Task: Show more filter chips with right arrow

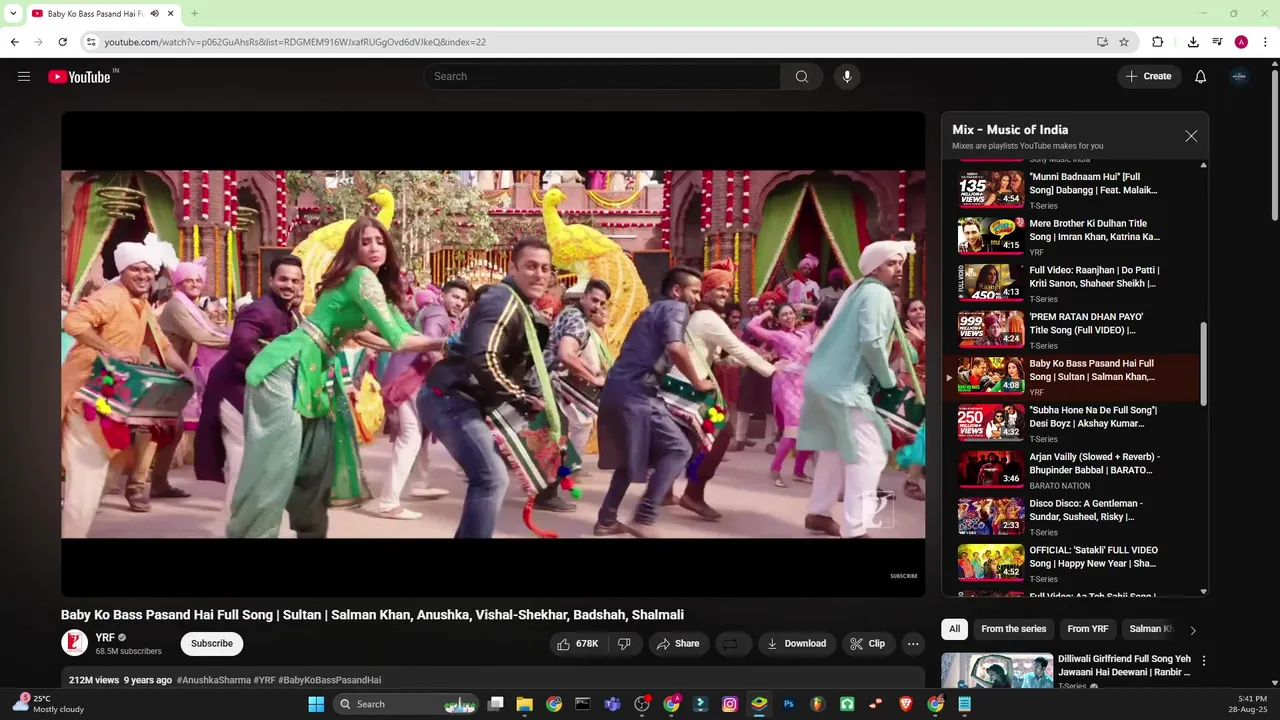Action: tap(1192, 630)
